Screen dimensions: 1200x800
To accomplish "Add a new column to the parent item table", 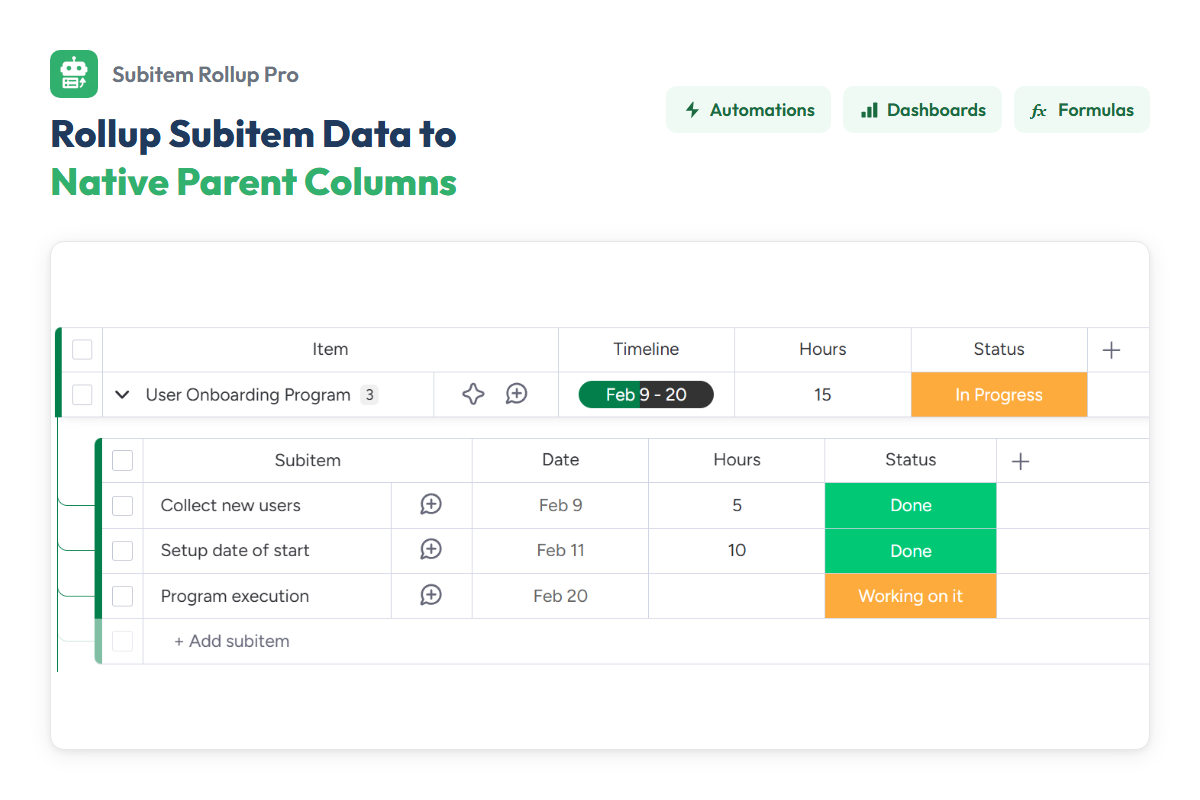I will click(x=1111, y=350).
